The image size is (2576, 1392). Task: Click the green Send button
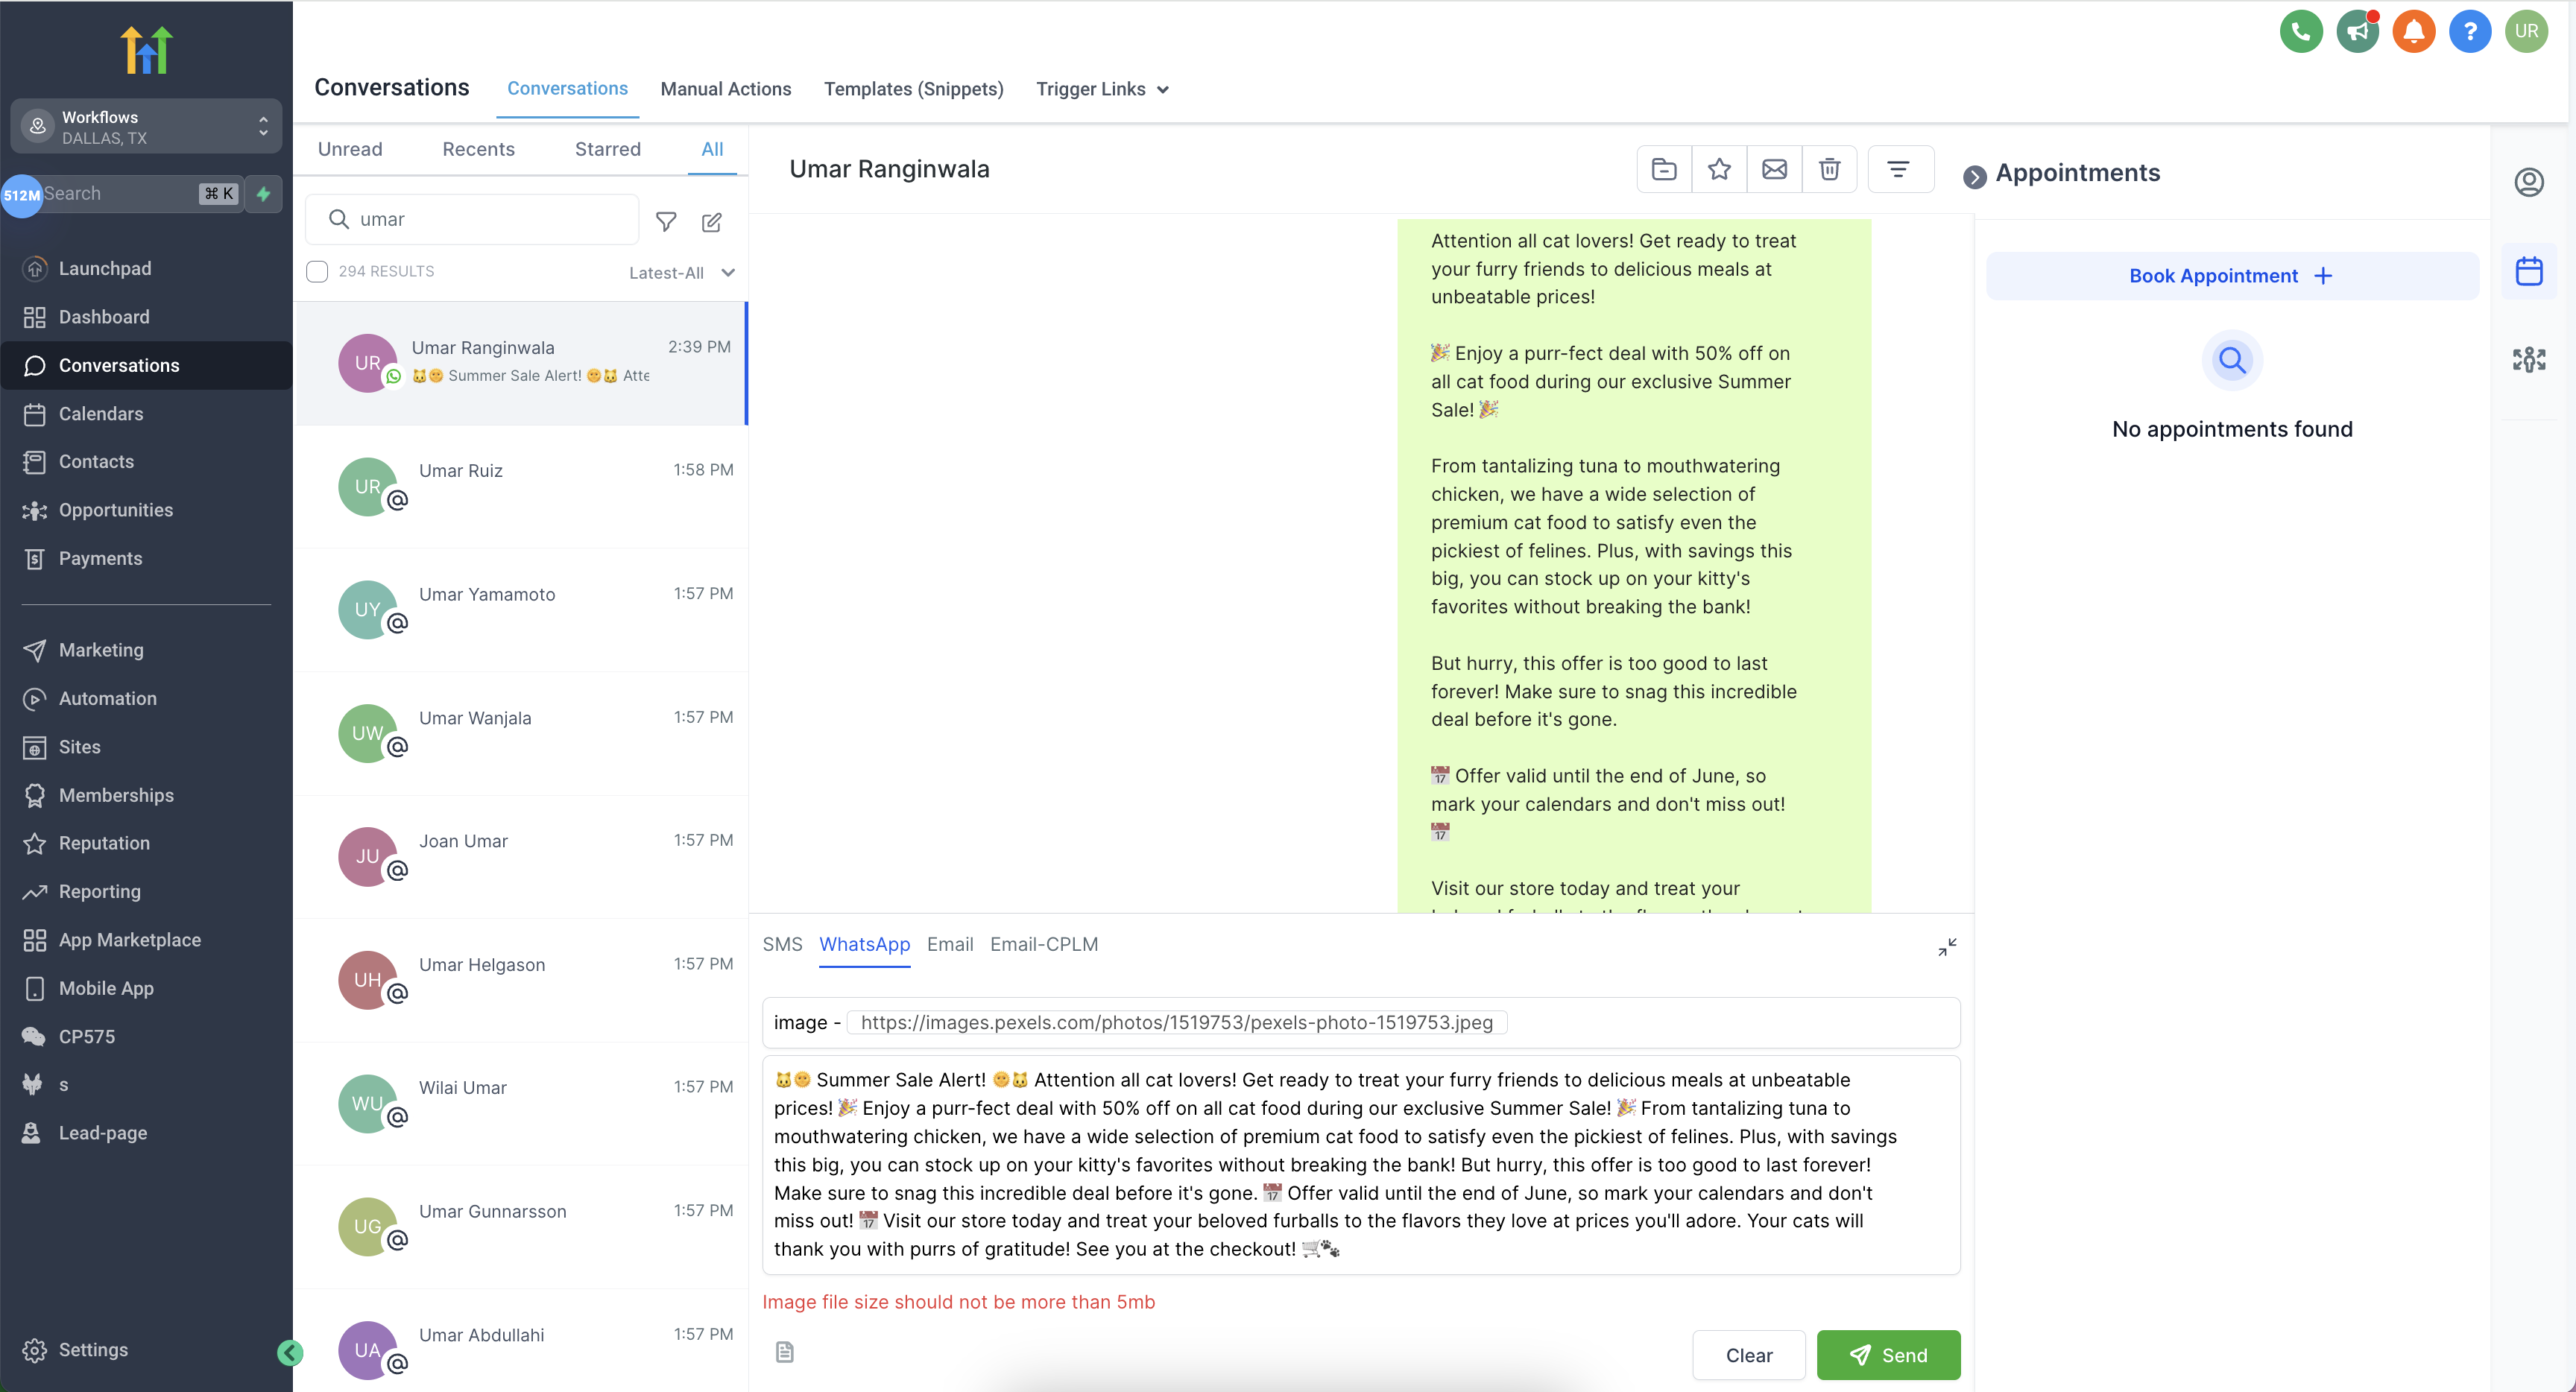pyautogui.click(x=1888, y=1355)
